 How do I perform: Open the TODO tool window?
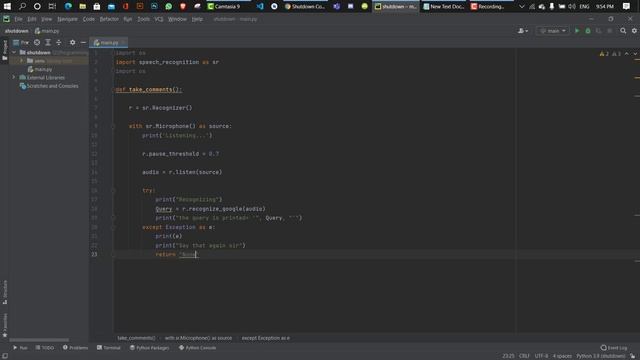click(45, 348)
